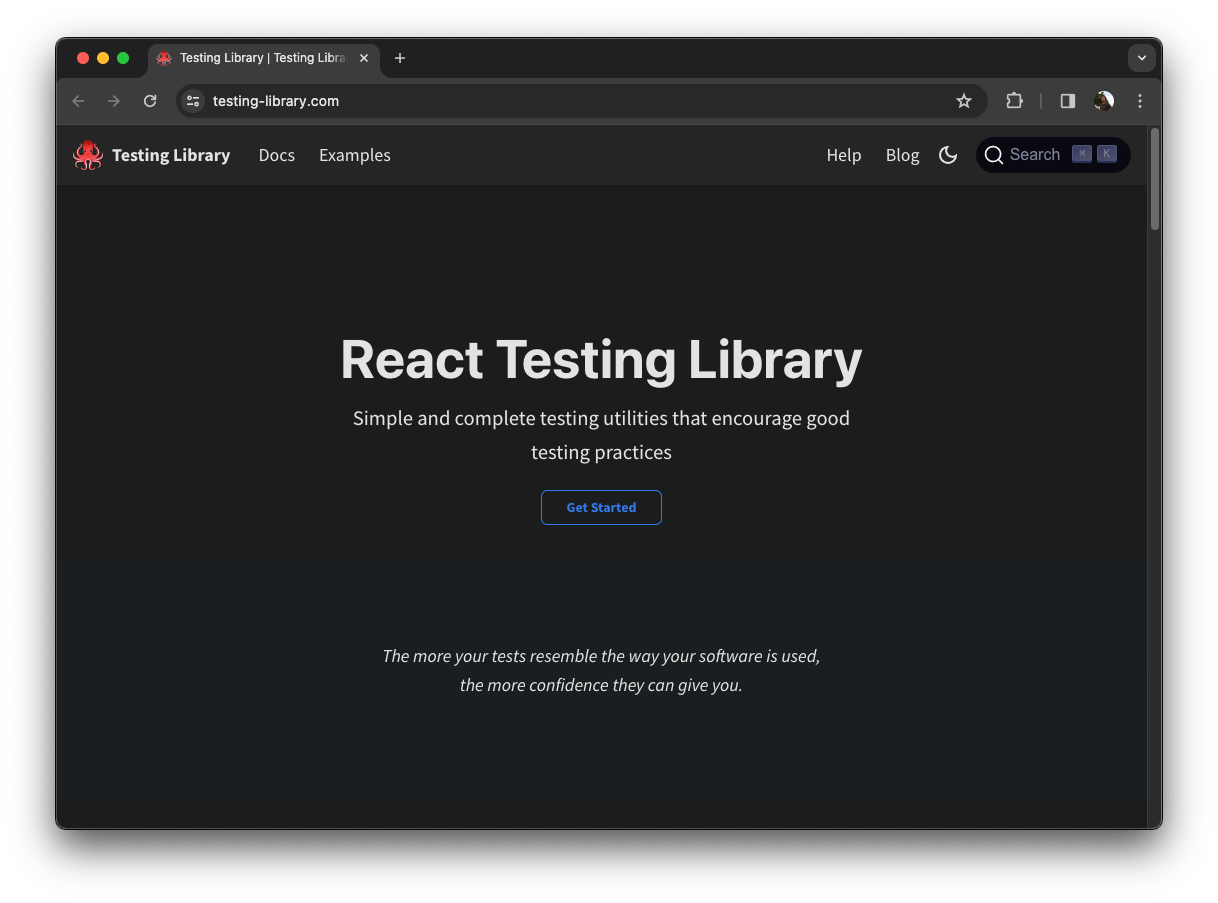1218x903 pixels.
Task: Click the K shortcut key badge
Action: click(x=1106, y=154)
